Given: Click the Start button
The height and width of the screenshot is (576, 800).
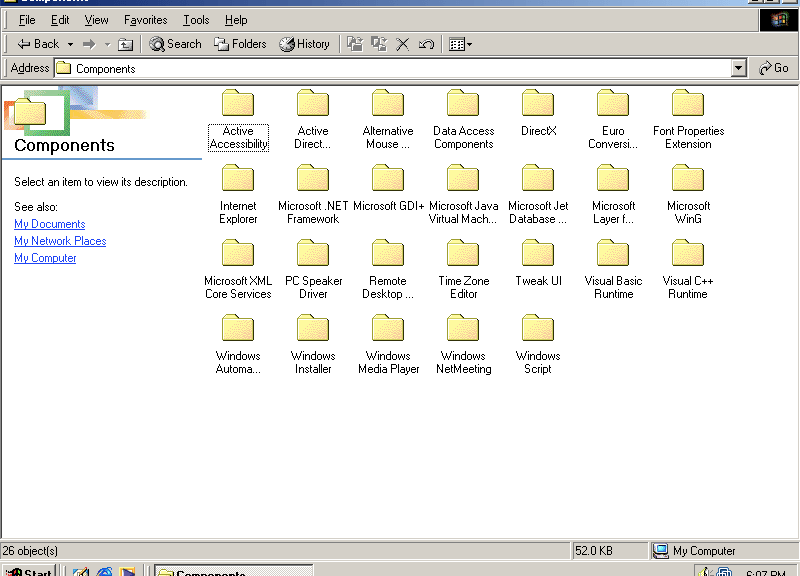Looking at the screenshot, I should pos(28,571).
